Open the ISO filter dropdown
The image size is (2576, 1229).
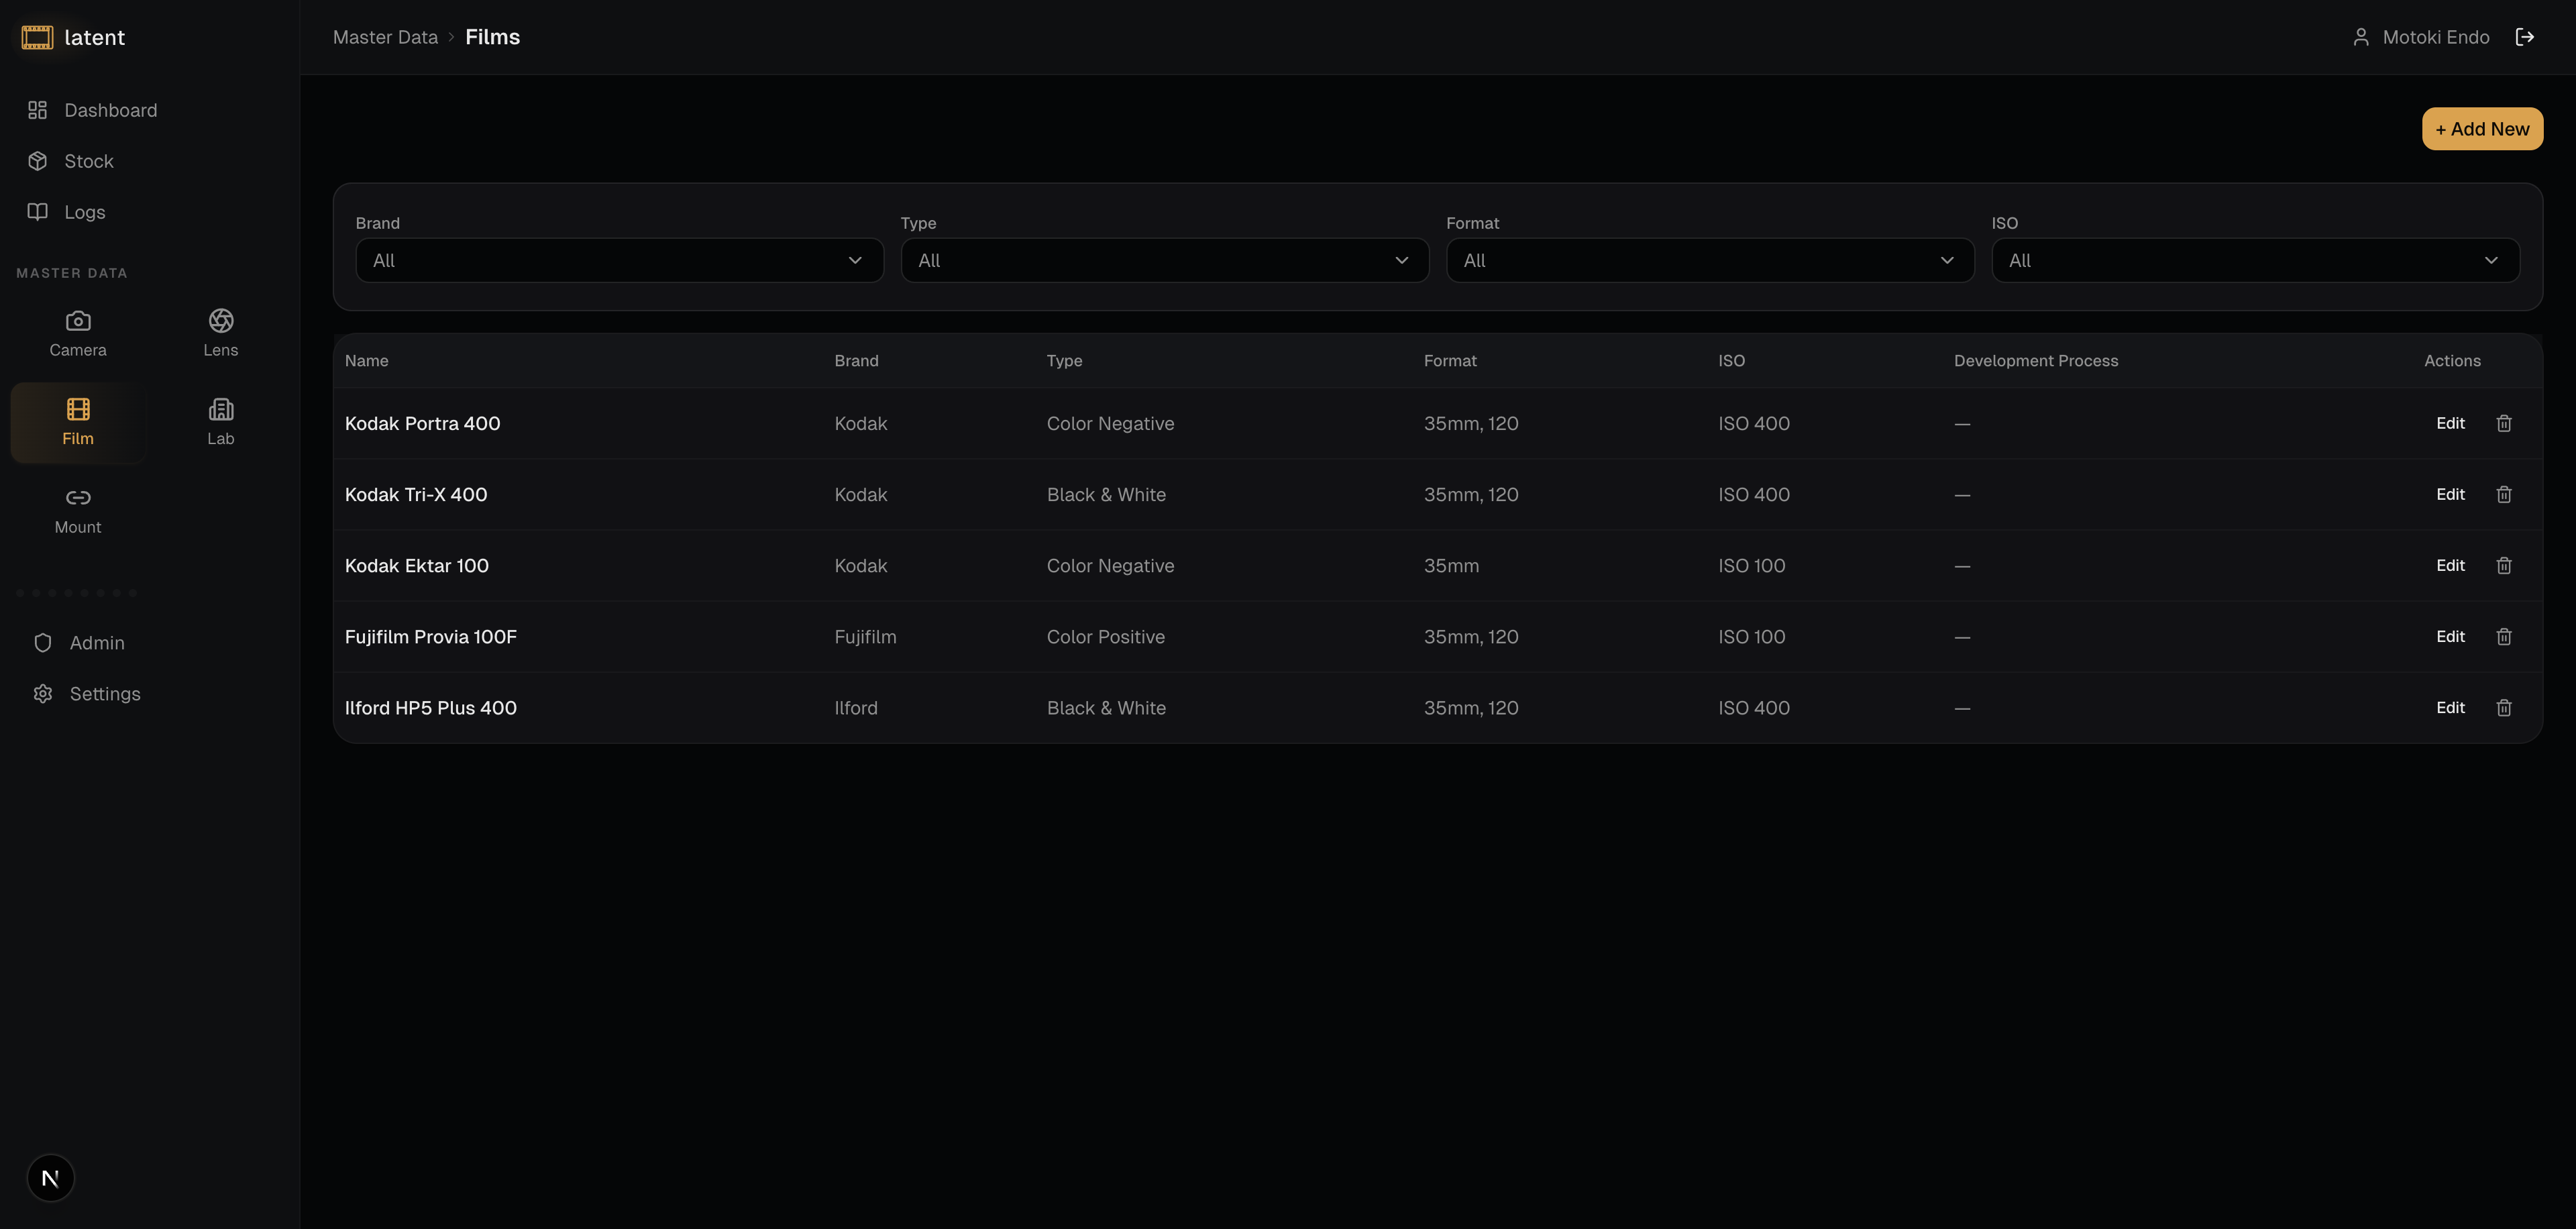pos(2254,261)
